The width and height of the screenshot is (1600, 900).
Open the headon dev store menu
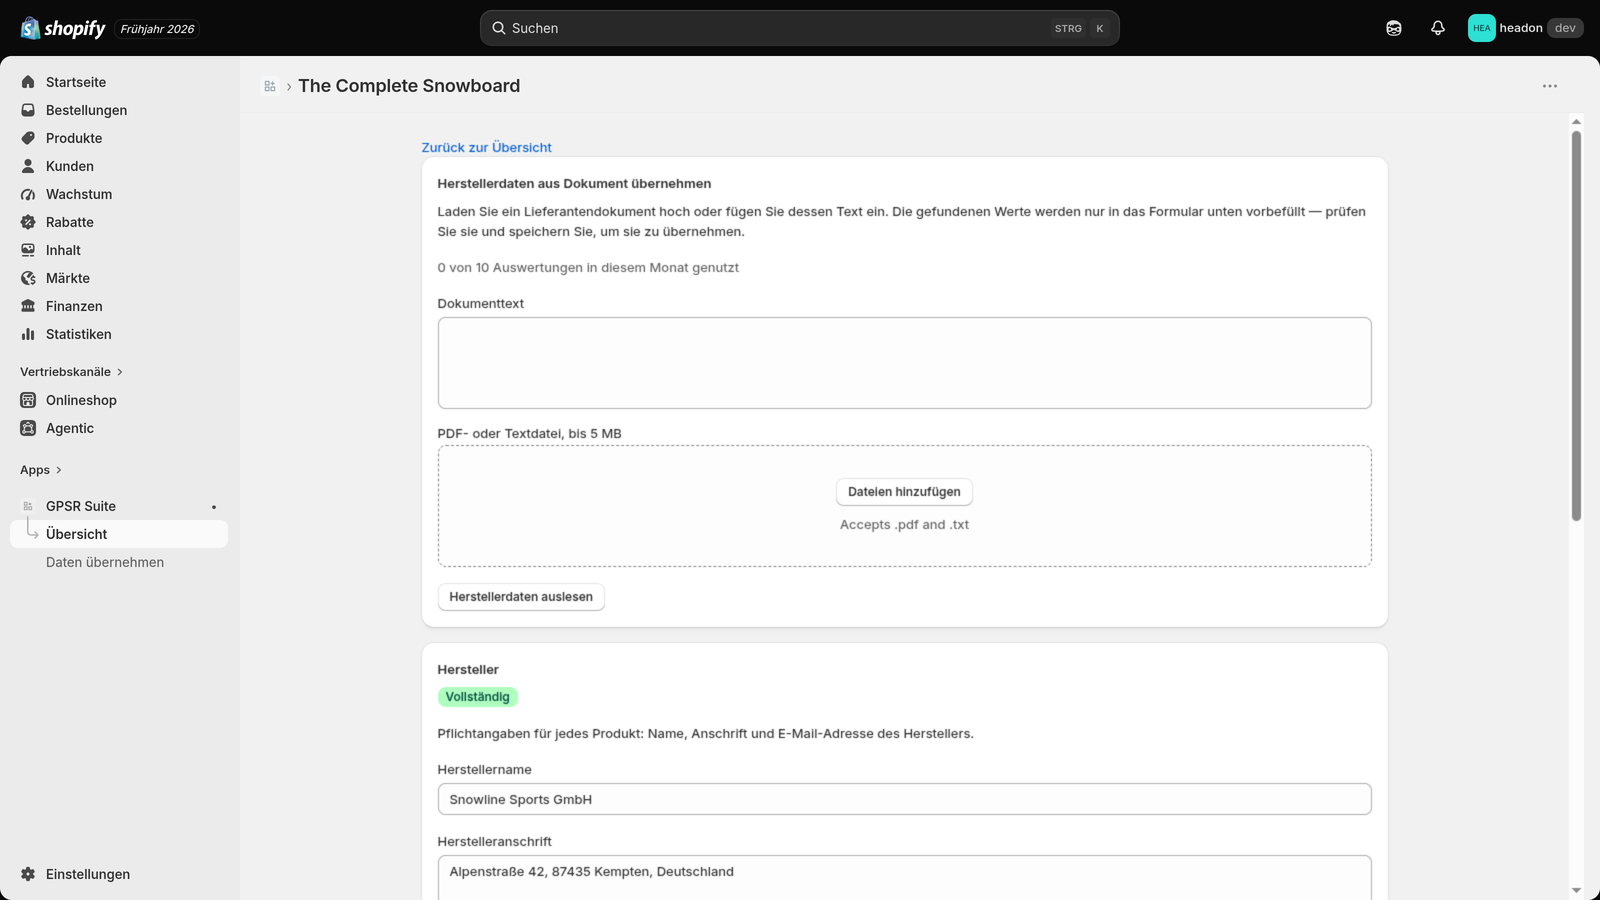pos(1526,28)
